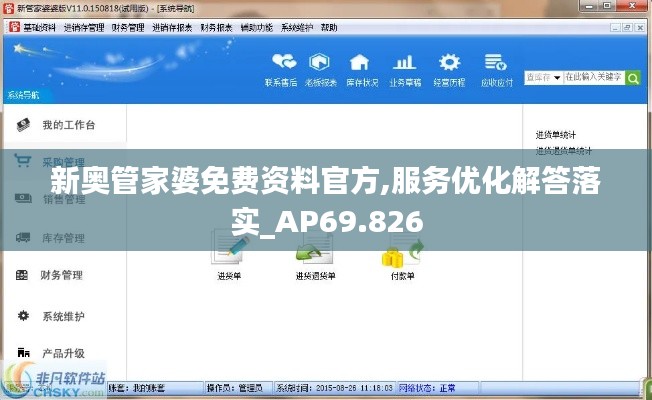Viewport: 652px width, 400px height.
Task: Open the 老板报表 toolbar icon
Action: coord(320,70)
